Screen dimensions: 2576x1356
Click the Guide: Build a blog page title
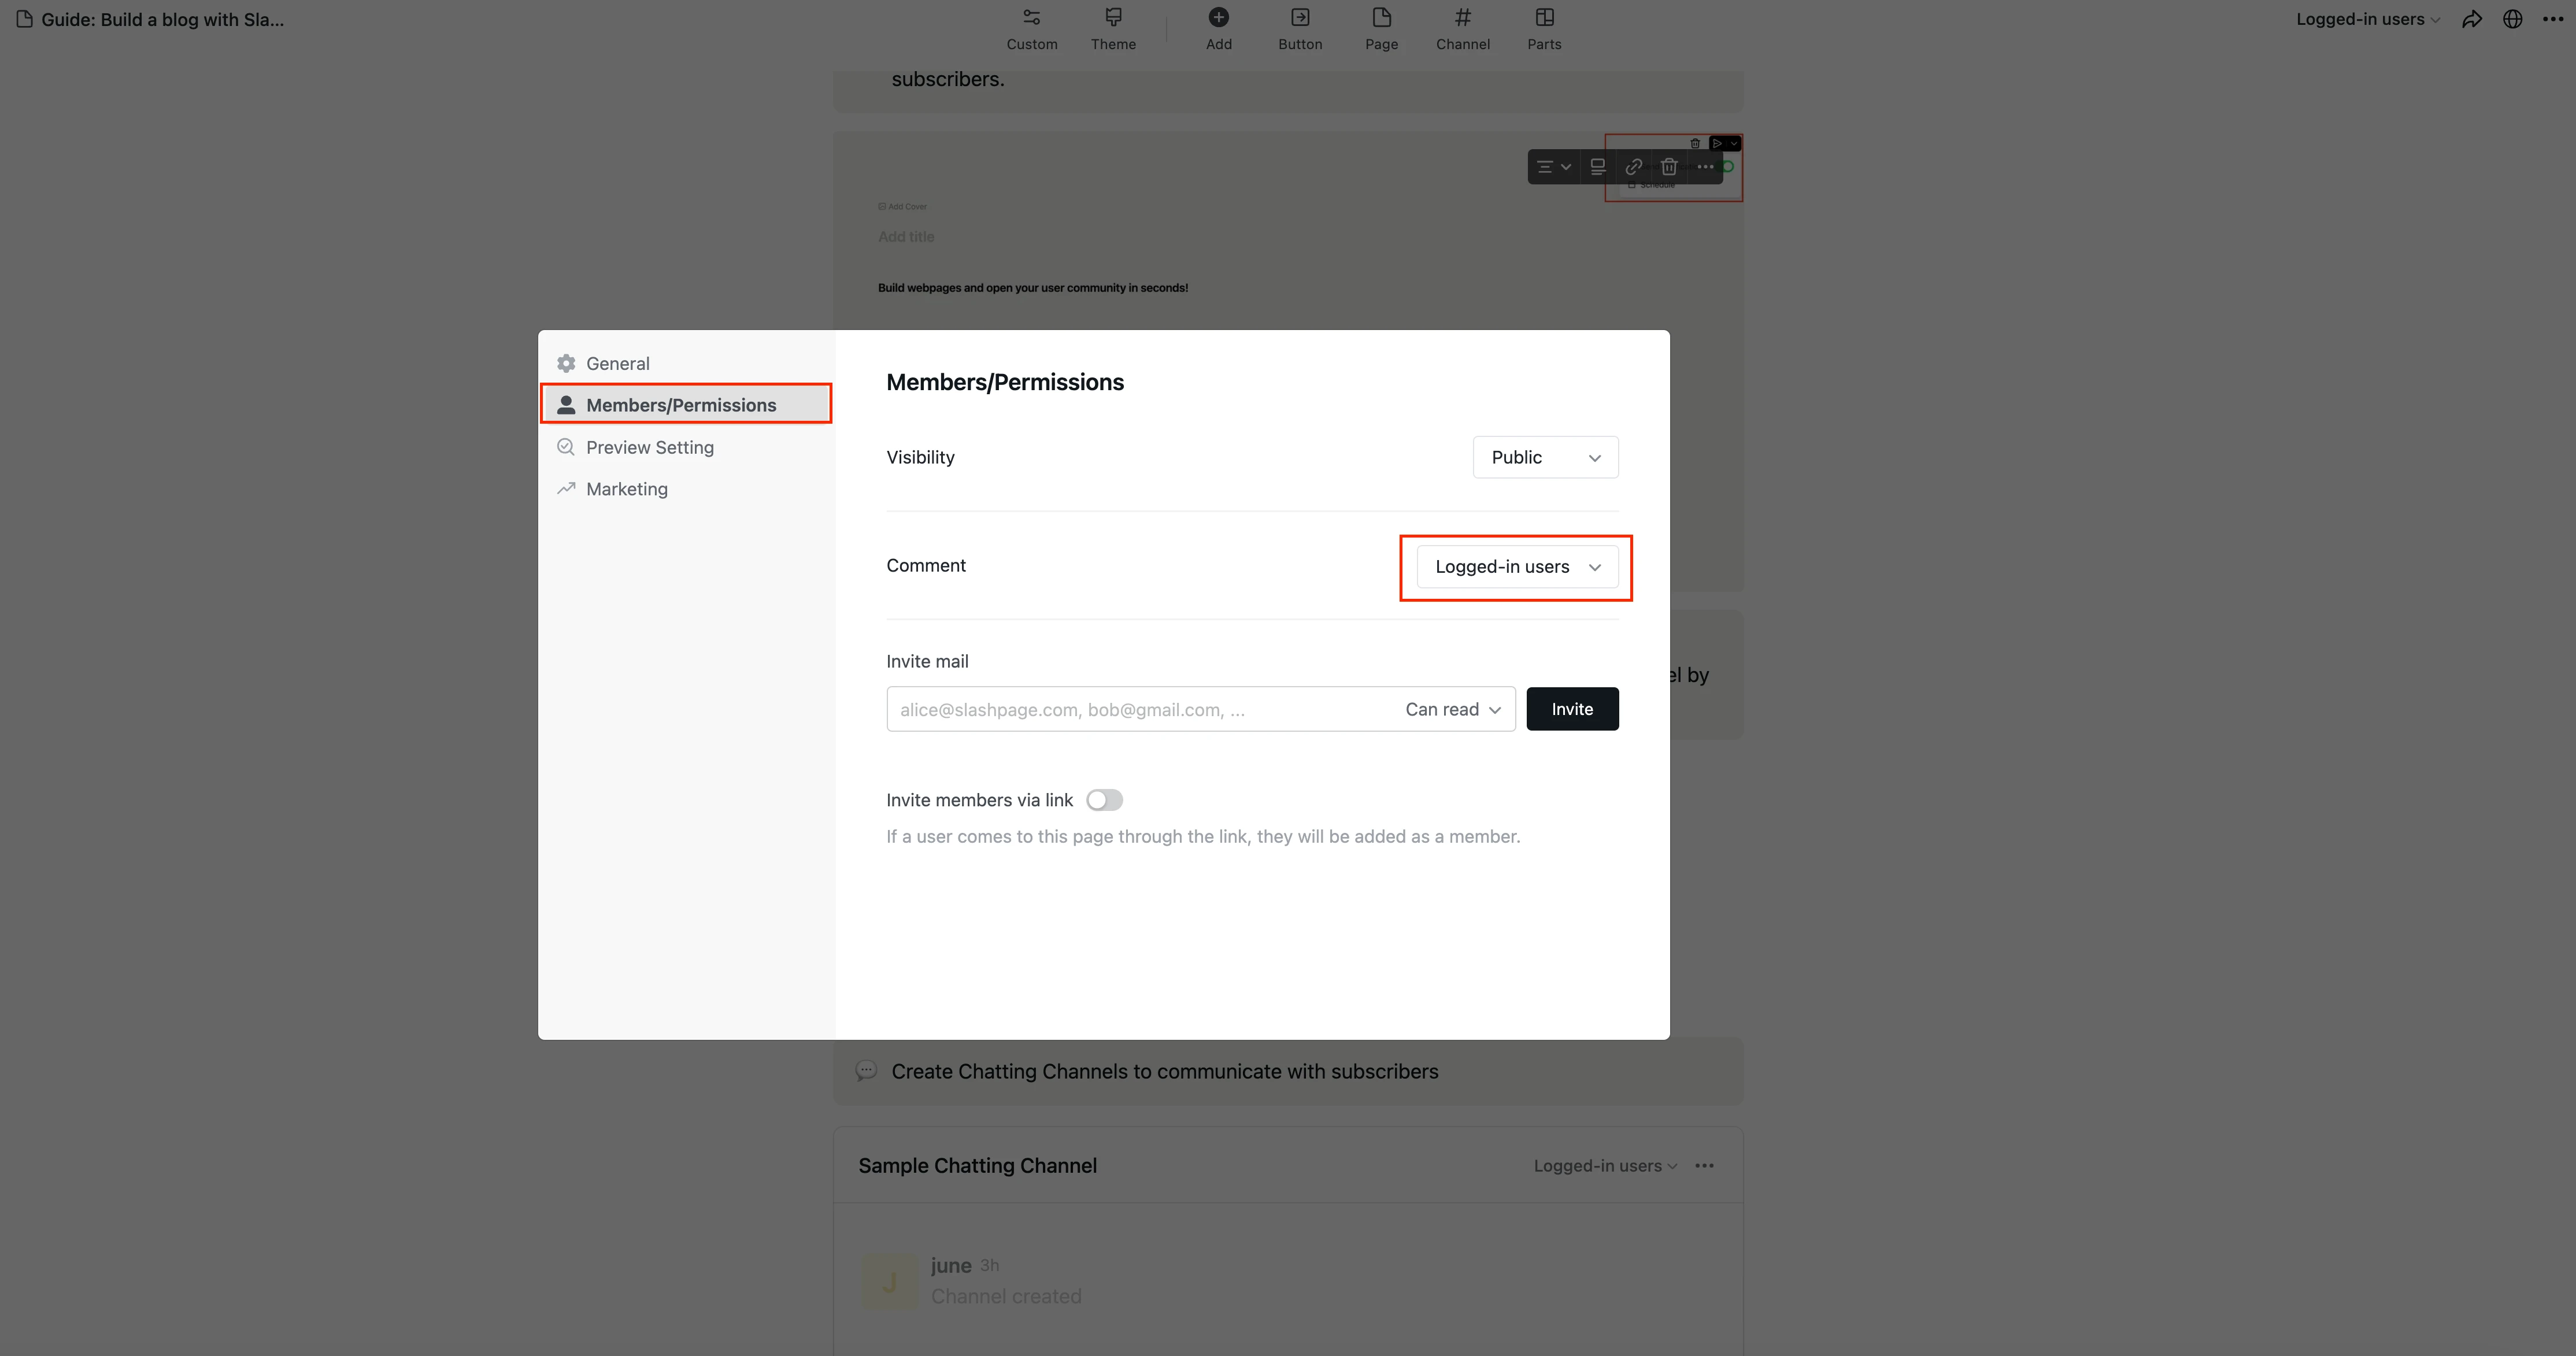pos(162,19)
